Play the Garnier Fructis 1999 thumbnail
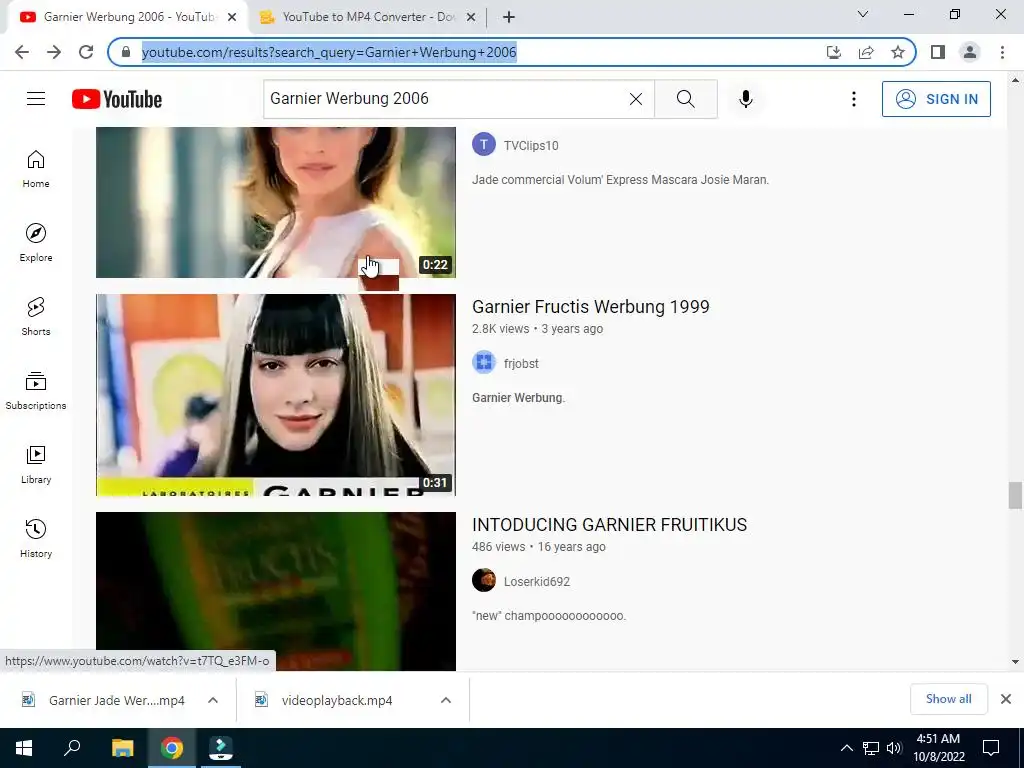This screenshot has width=1024, height=768. point(276,394)
